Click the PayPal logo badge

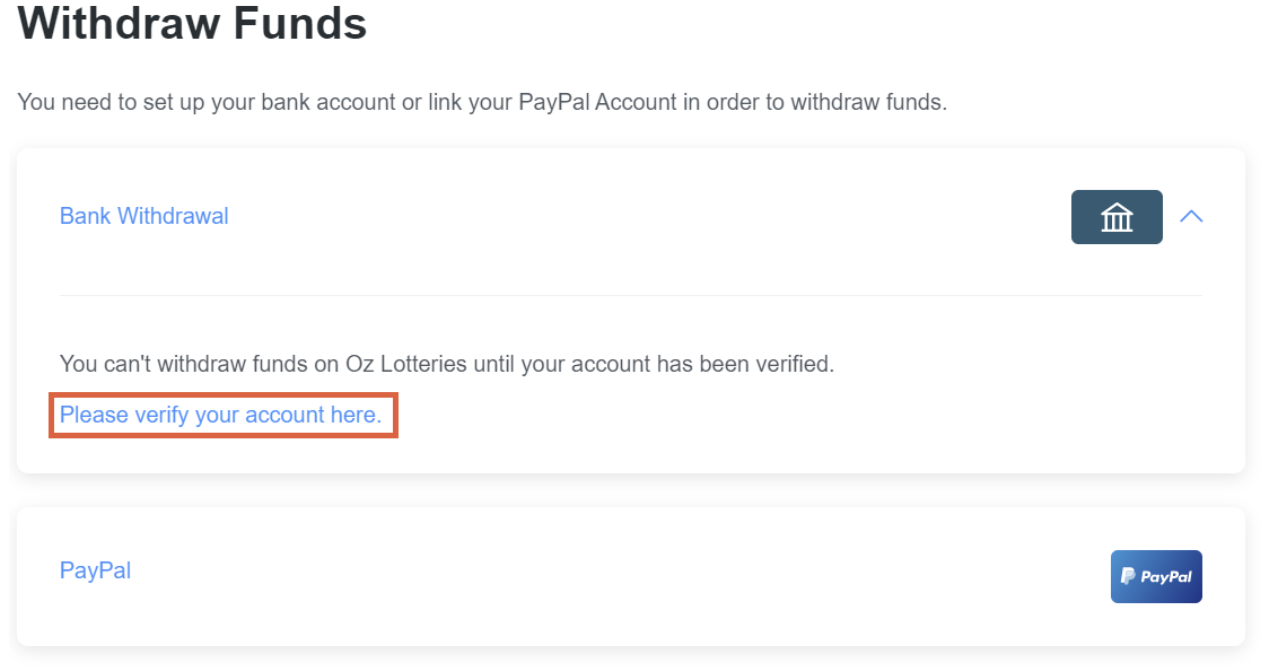click(1156, 577)
